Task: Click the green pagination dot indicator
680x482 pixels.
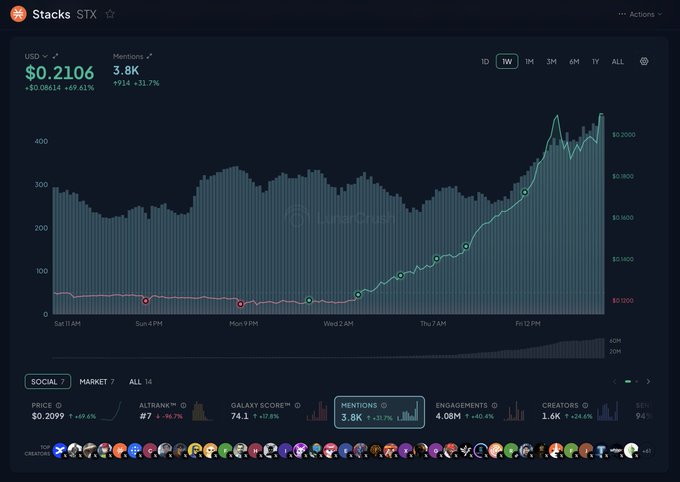Action: [x=628, y=381]
